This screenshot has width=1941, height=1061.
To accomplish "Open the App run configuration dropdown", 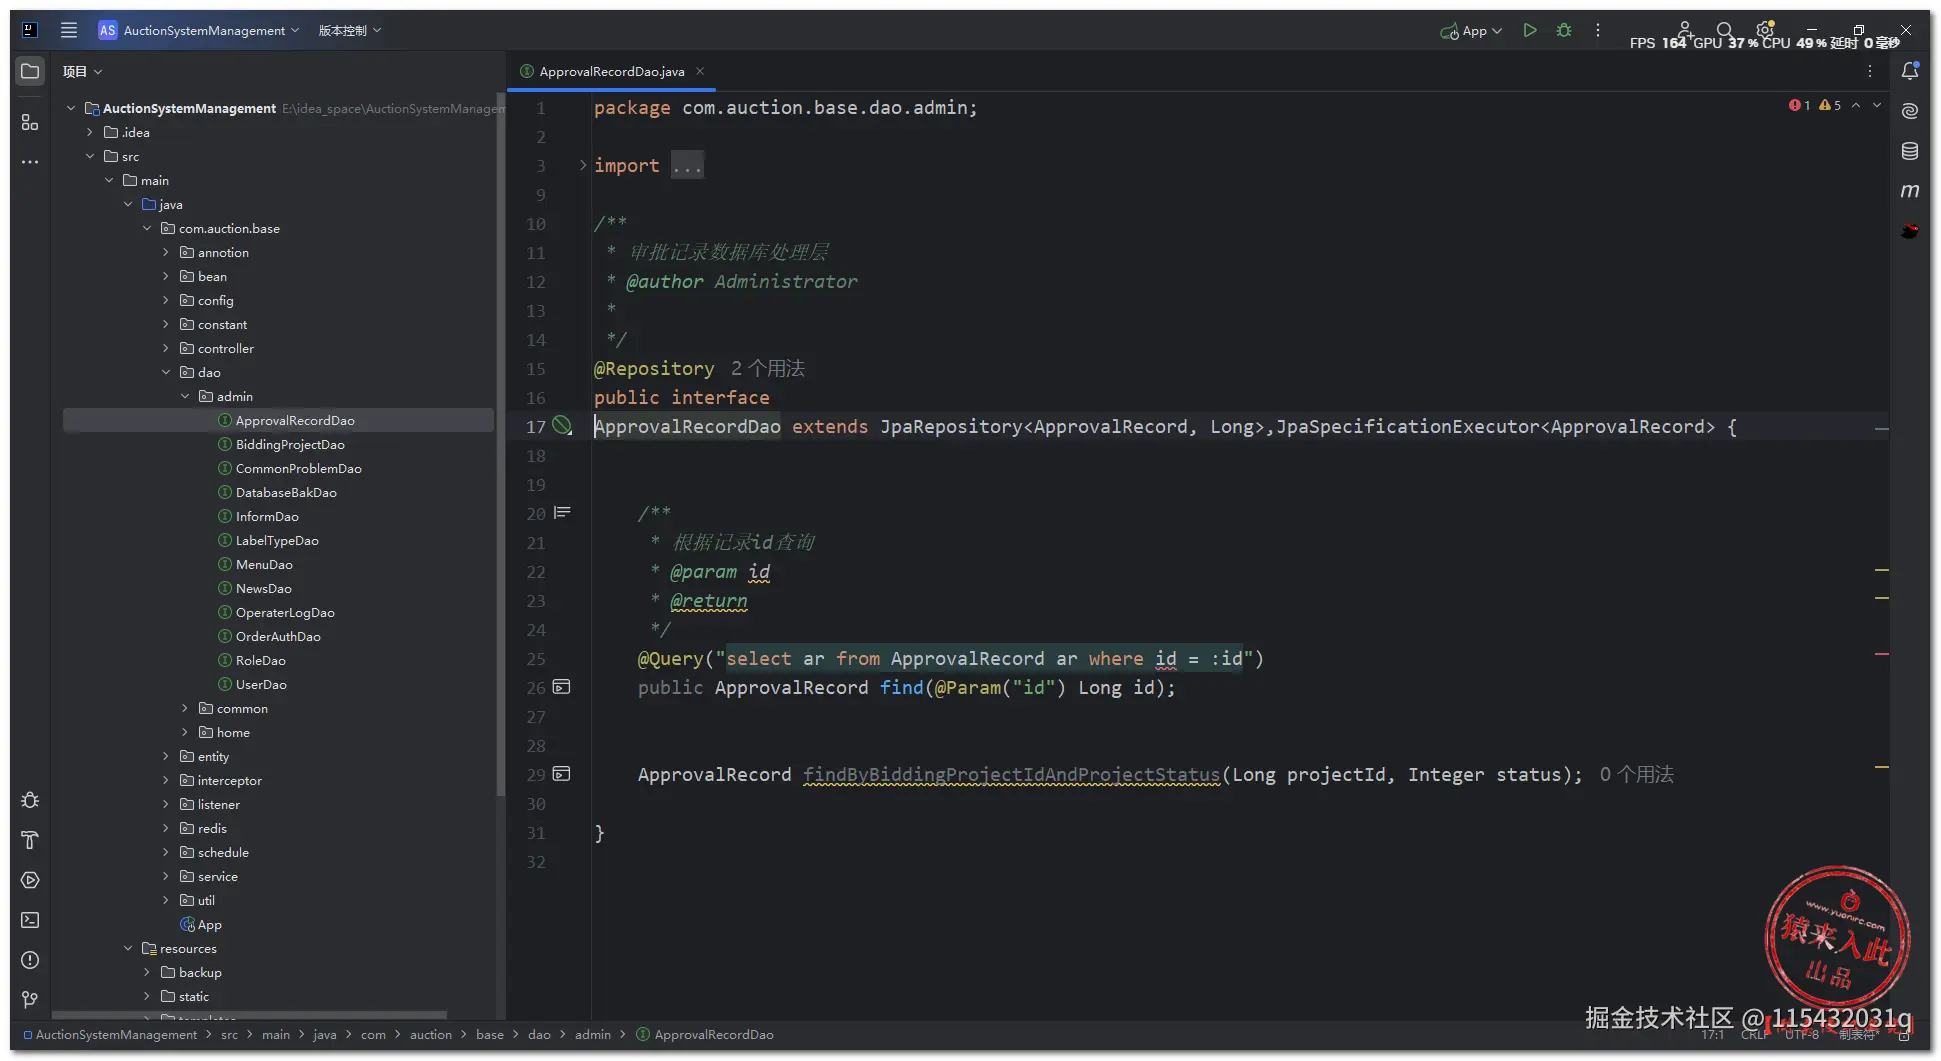I will click(x=1471, y=31).
